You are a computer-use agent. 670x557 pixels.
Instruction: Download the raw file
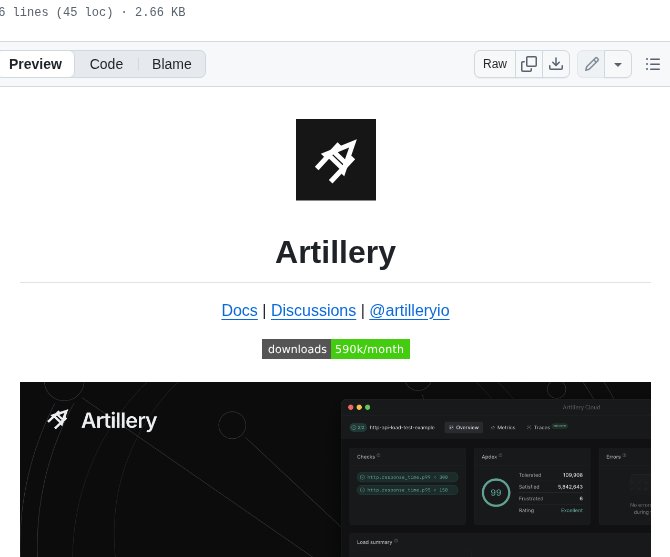[x=556, y=64]
